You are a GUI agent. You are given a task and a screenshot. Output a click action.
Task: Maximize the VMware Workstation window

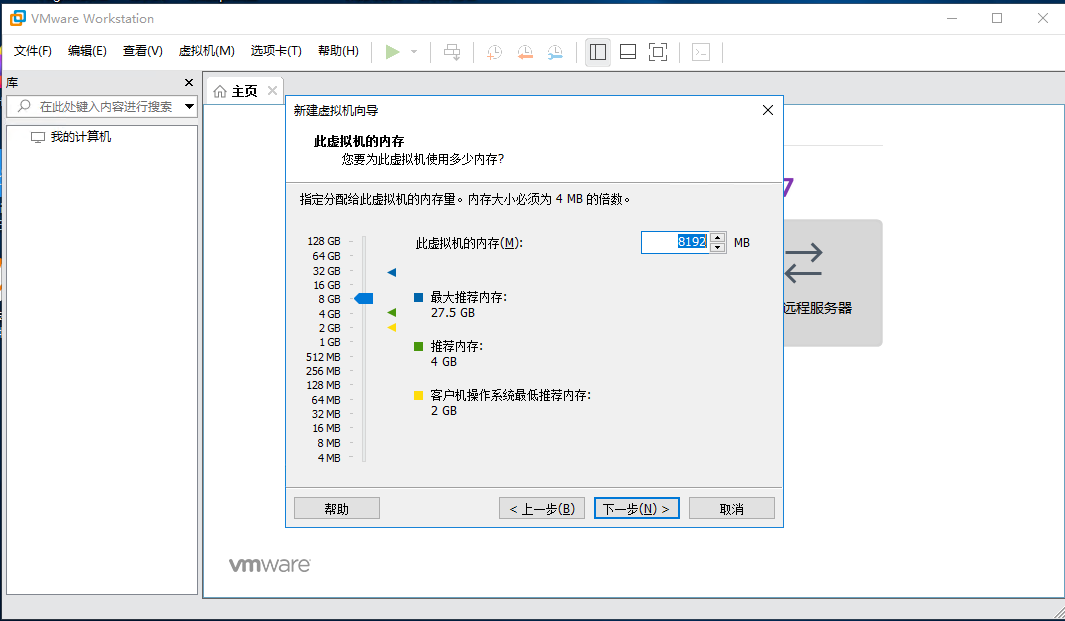tap(996, 18)
